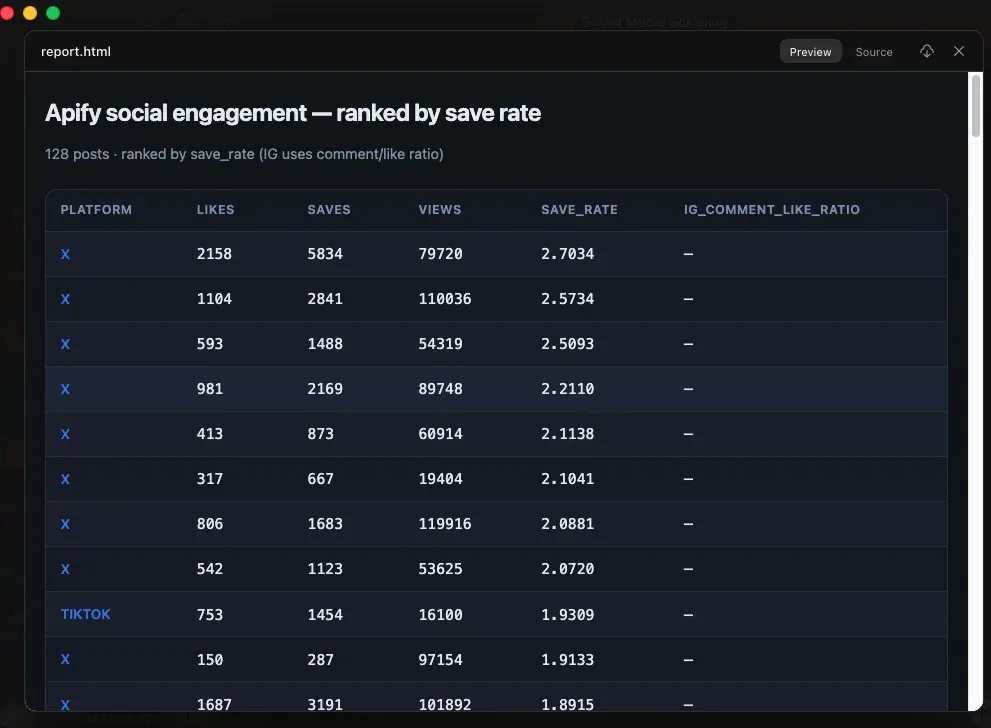Image resolution: width=991 pixels, height=728 pixels.
Task: Click the saves value 287
Action: click(320, 660)
